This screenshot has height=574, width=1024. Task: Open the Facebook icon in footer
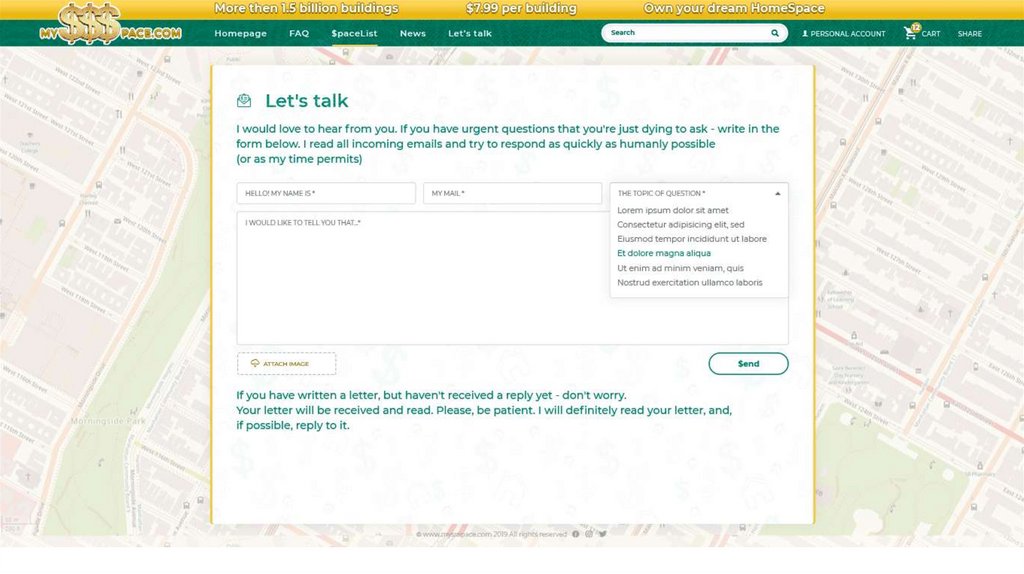coord(576,534)
